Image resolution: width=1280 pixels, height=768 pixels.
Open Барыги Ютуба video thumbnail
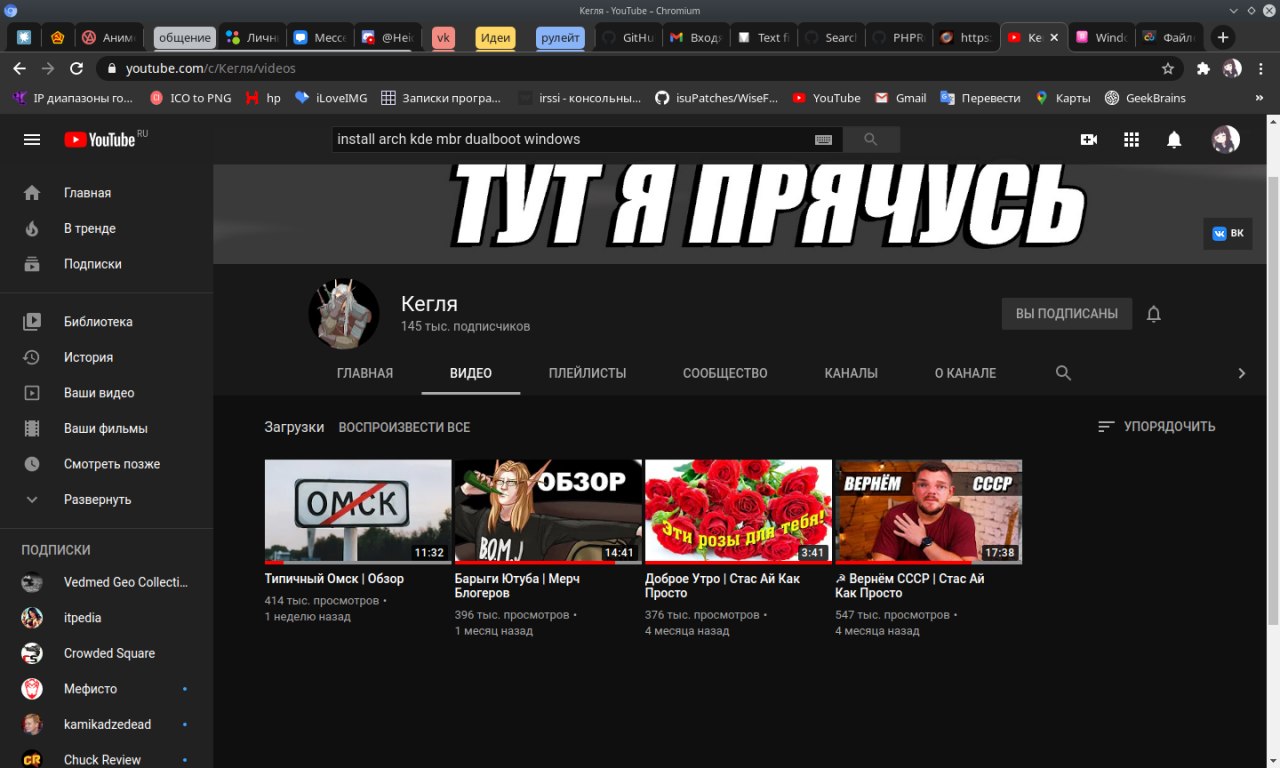point(548,512)
